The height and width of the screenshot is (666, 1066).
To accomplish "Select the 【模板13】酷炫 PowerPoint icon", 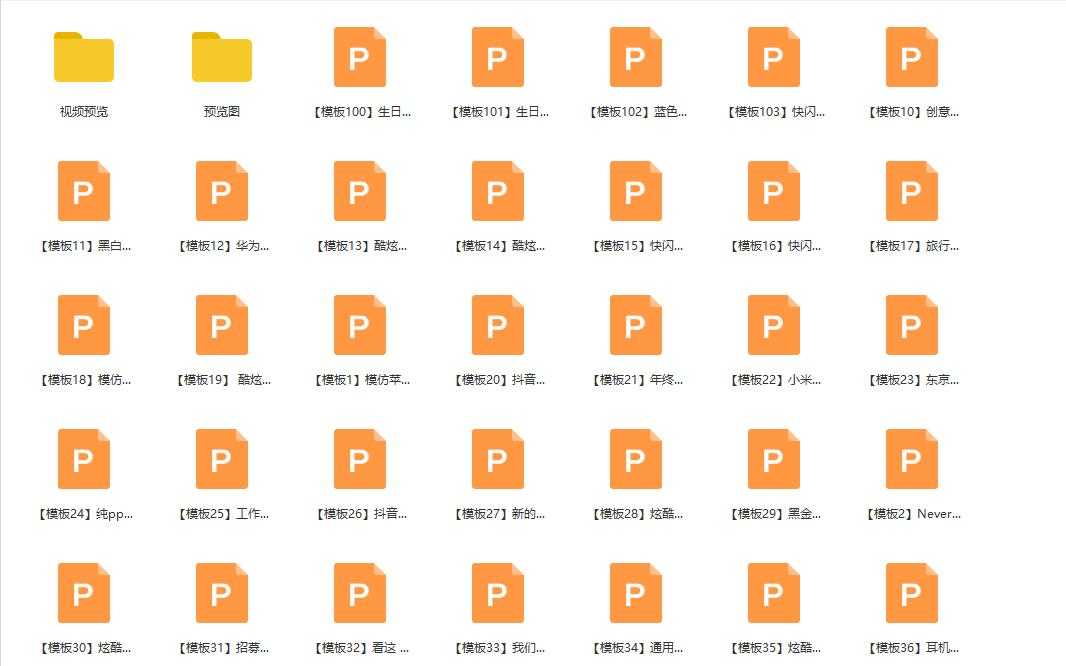I will tap(359, 191).
